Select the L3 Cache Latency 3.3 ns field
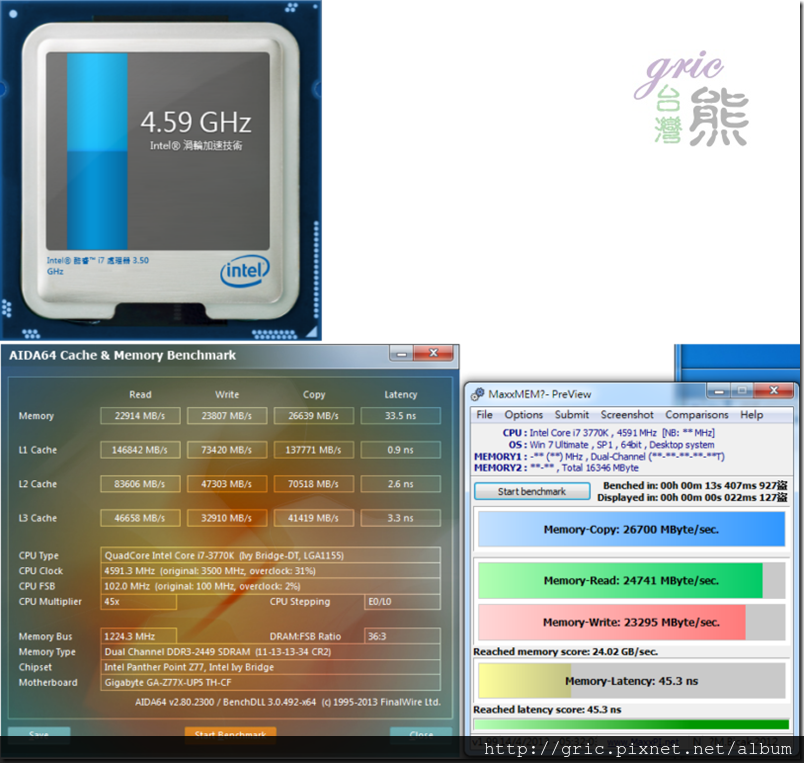804x763 pixels. point(400,518)
